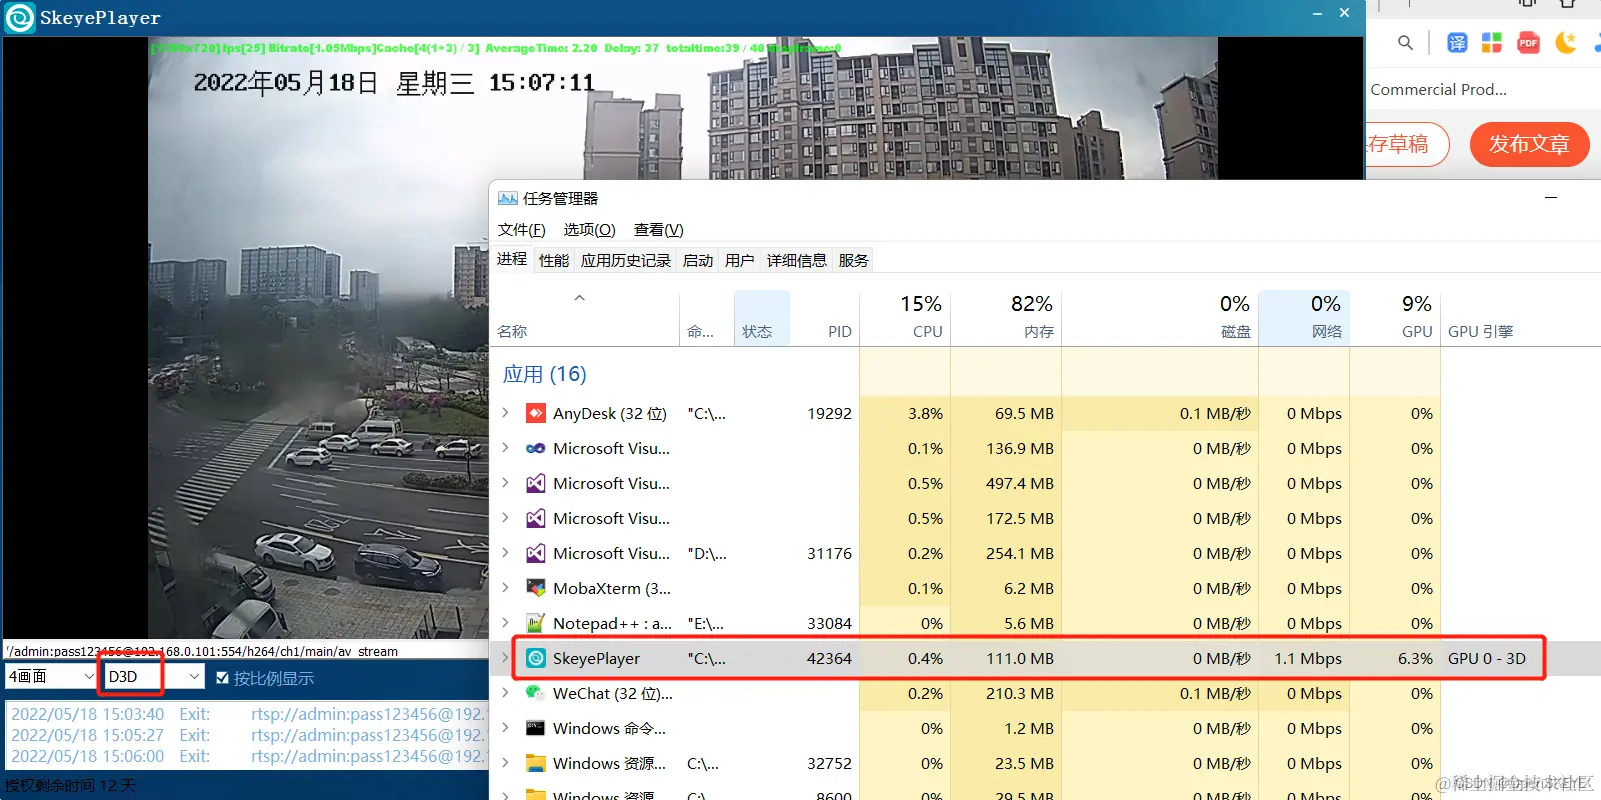Sort processes by GPU percentage column header
This screenshot has width=1601, height=800.
point(1395,318)
